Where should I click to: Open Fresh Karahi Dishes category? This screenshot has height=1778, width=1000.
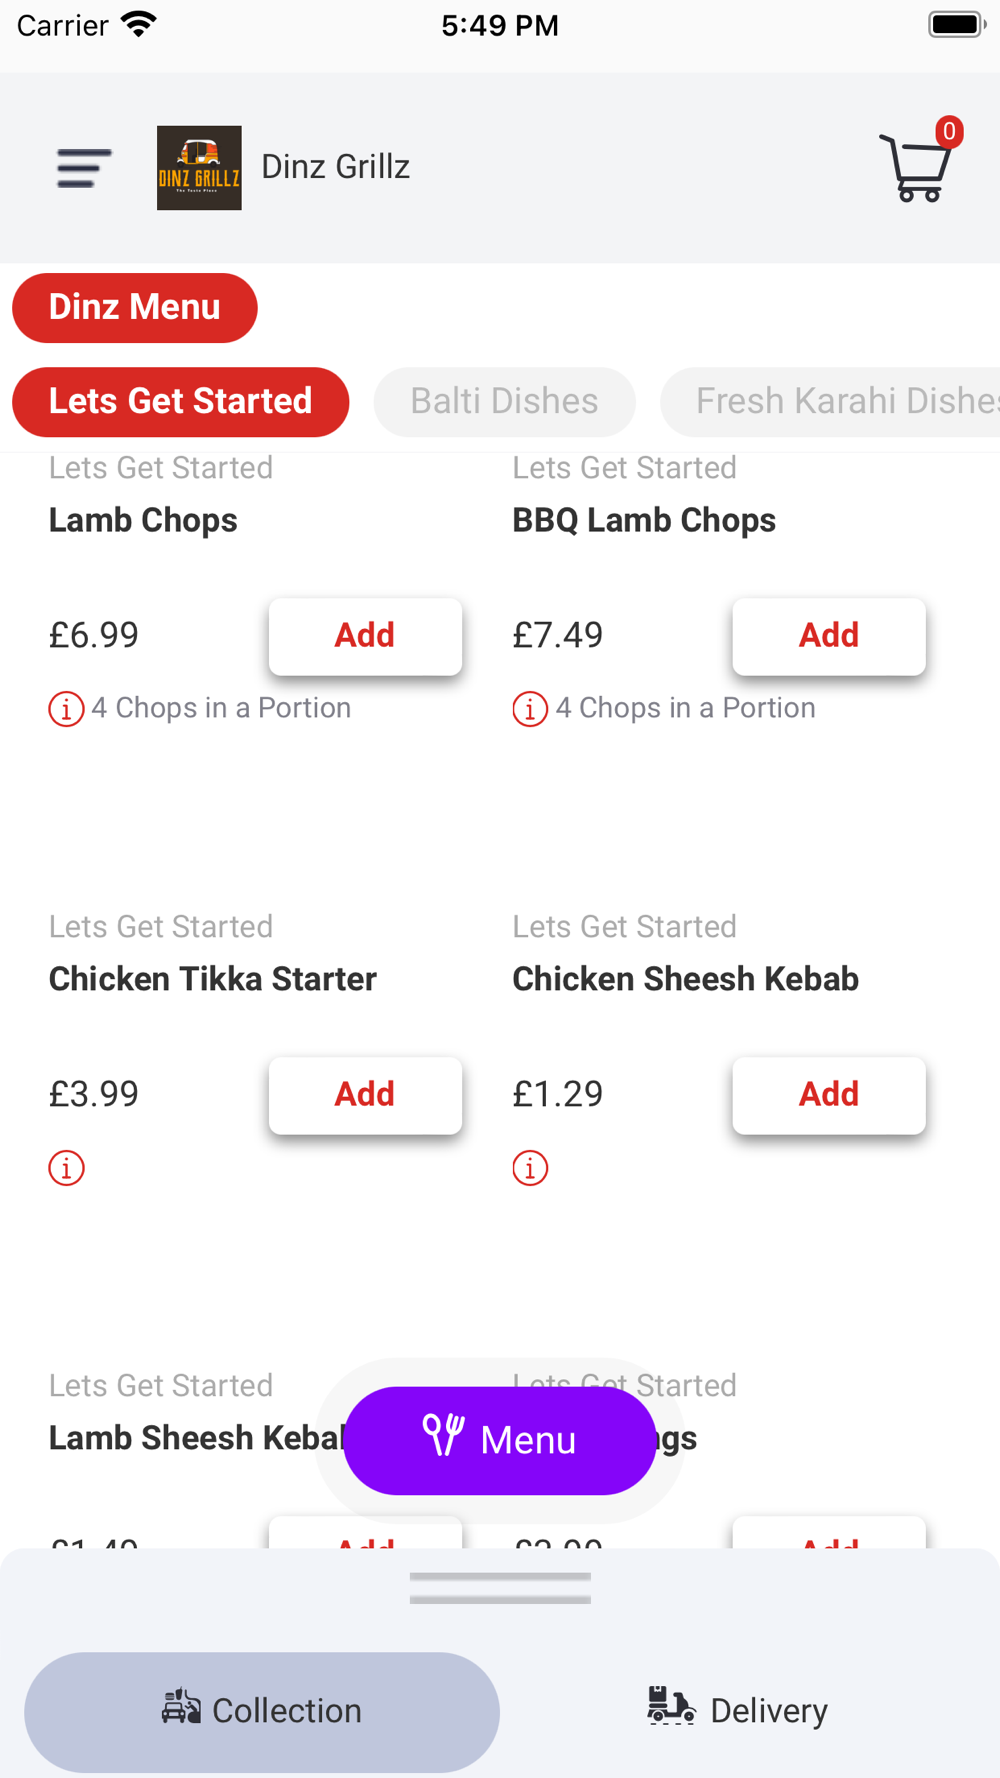point(830,402)
